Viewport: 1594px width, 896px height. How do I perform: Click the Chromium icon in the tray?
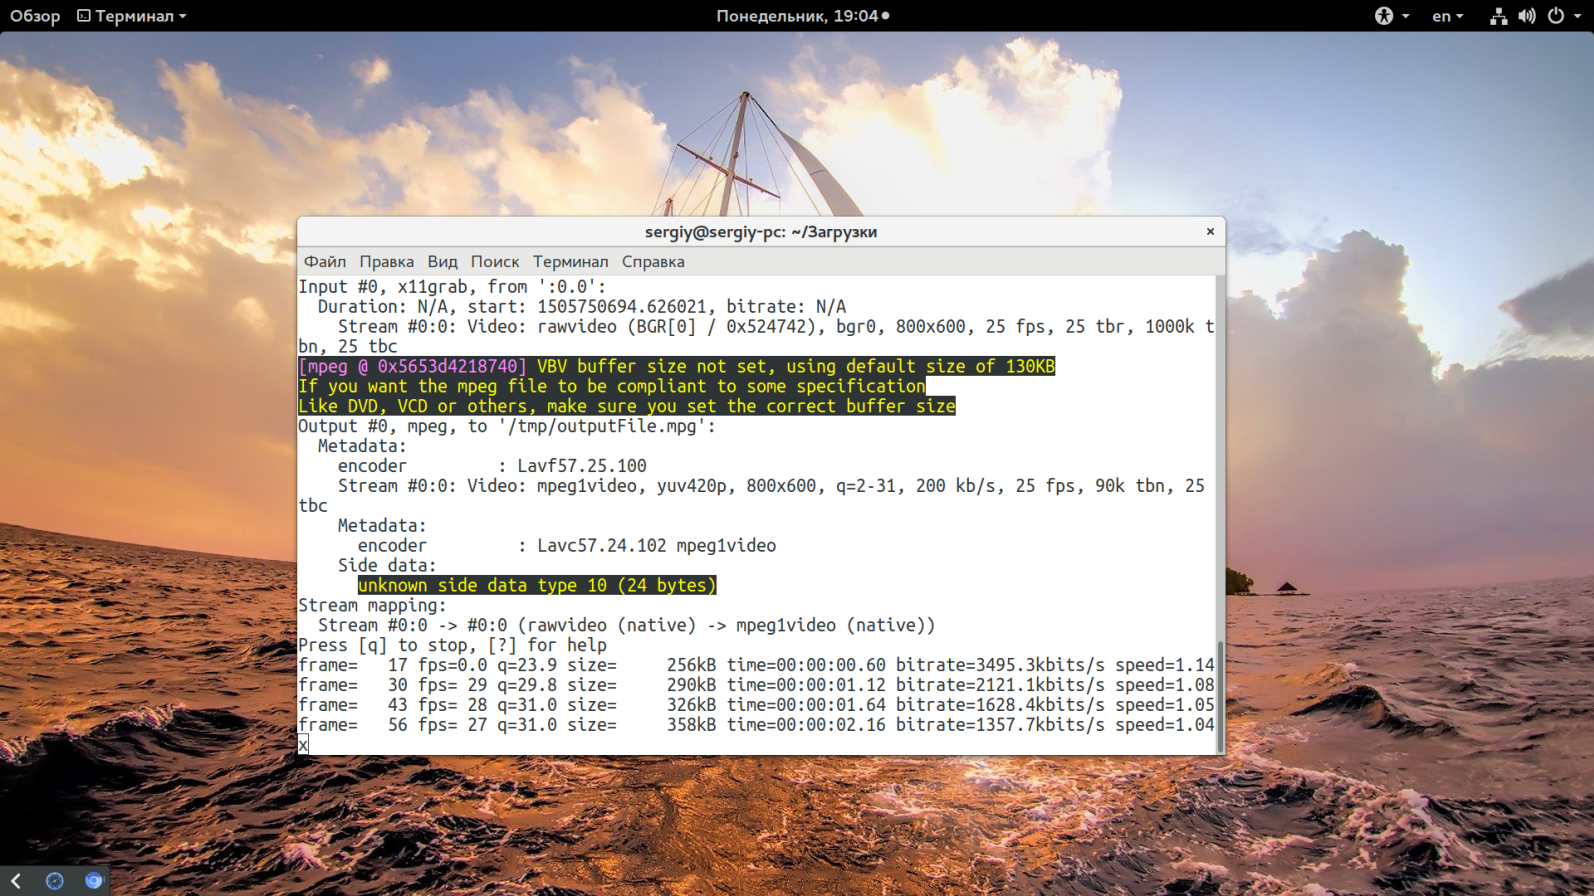[x=94, y=880]
